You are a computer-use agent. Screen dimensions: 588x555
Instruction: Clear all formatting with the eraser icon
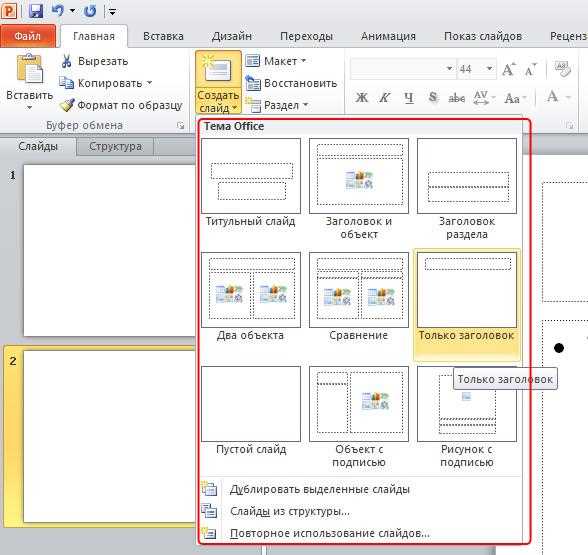point(562,69)
